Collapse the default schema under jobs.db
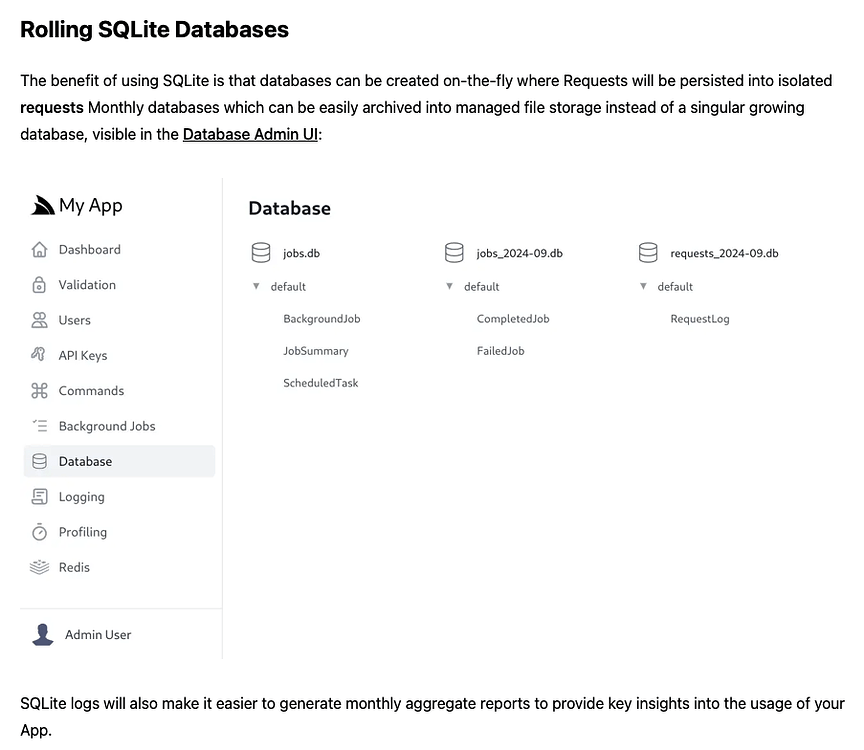The image size is (864, 750). point(256,286)
